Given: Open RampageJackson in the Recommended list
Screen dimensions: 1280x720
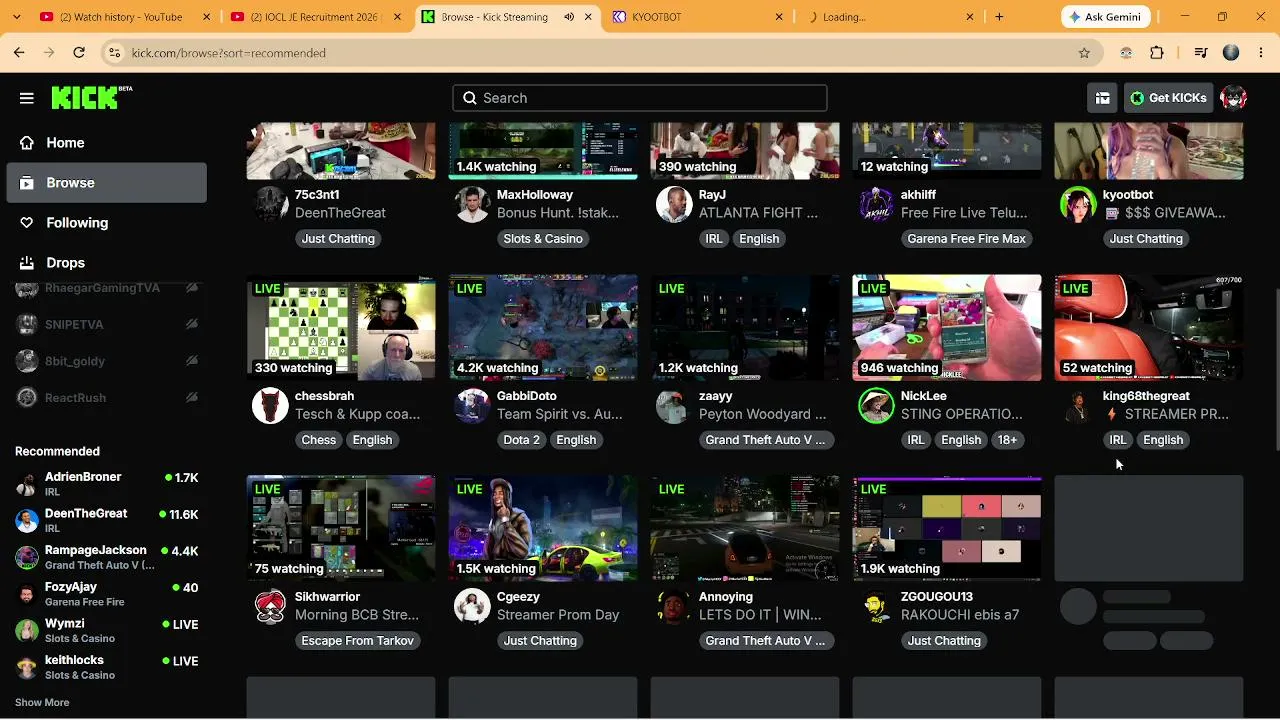Looking at the screenshot, I should point(106,558).
